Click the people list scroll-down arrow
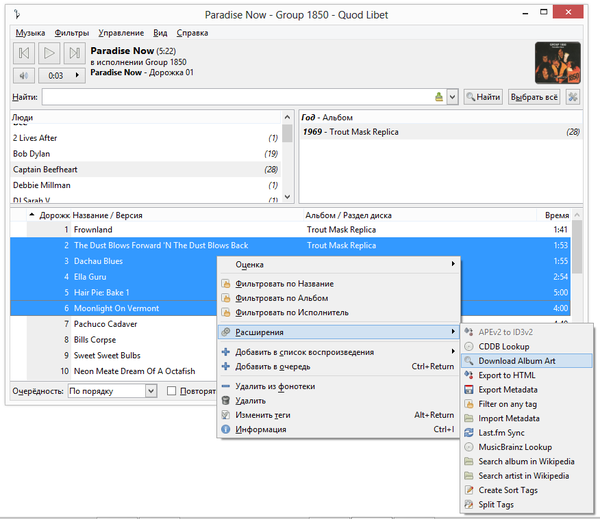Screen dimensions: 600x519 pos(287,197)
